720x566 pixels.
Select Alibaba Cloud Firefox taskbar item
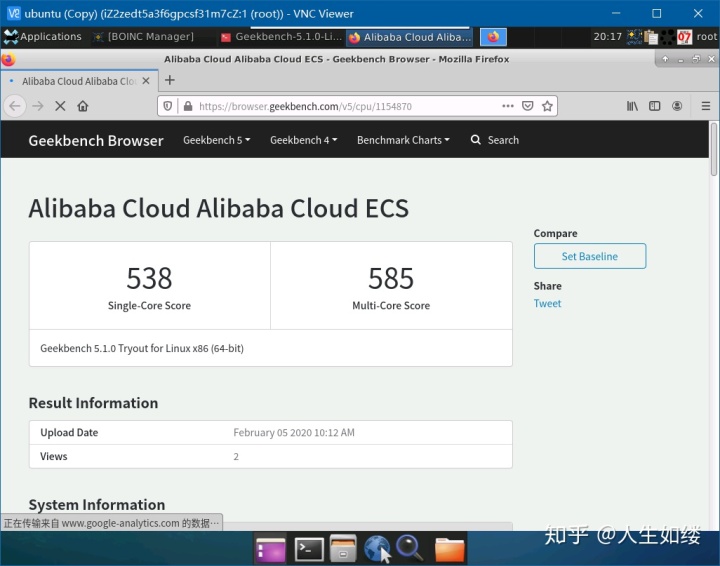point(410,37)
